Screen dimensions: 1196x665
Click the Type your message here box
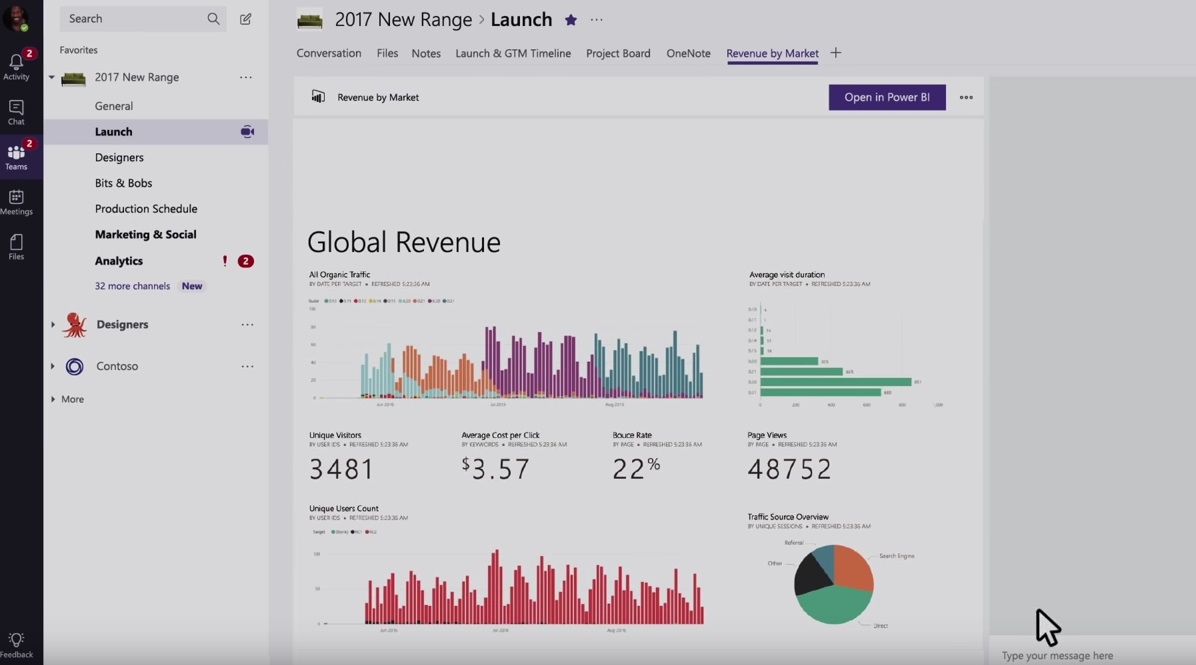point(1092,655)
